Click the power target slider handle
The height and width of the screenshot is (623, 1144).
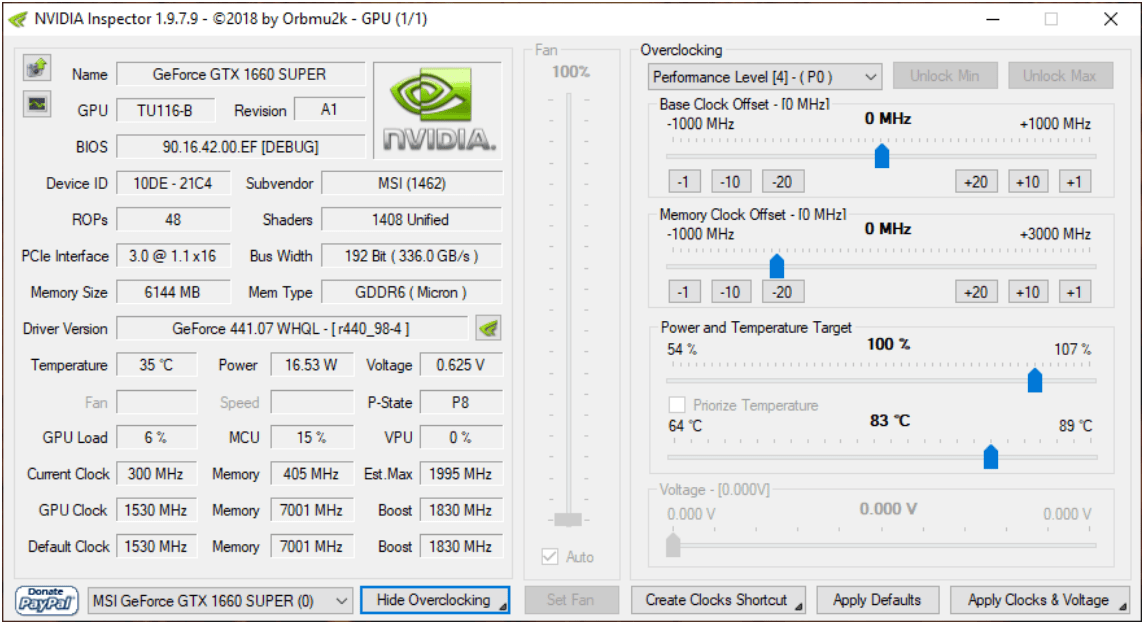pos(1035,380)
